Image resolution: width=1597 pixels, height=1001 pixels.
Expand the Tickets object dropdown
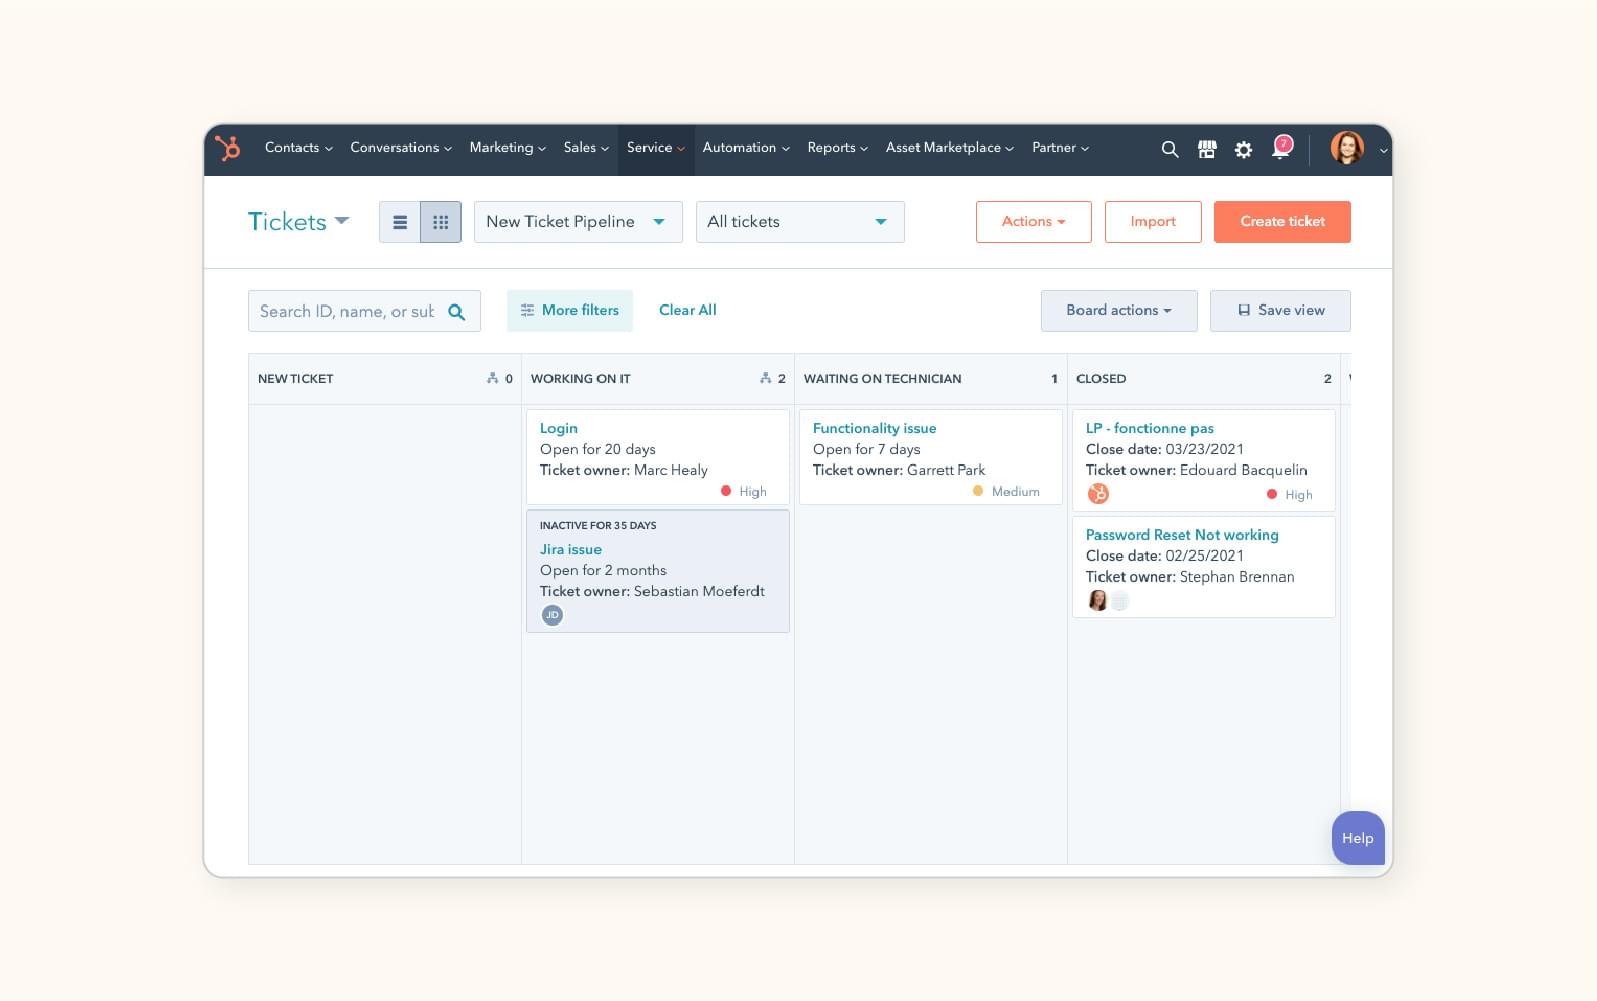tap(298, 221)
